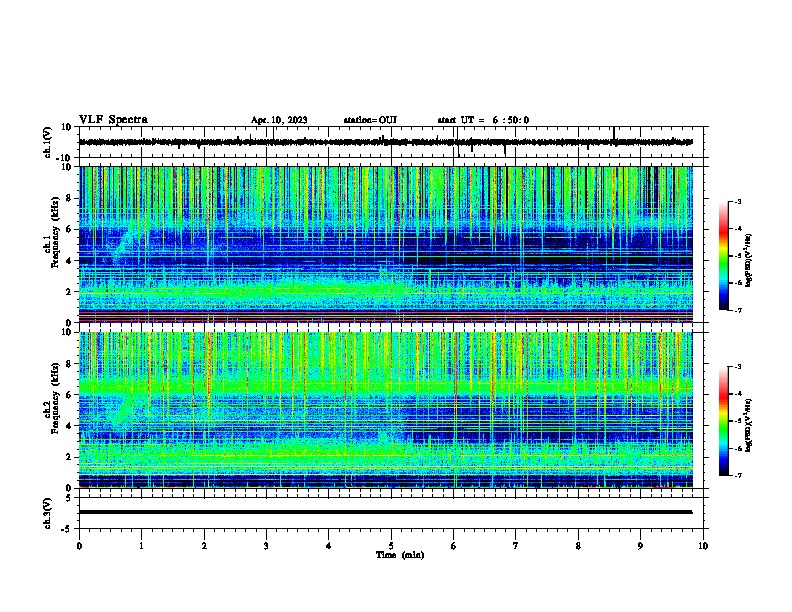Click the '1' tick on the time axis

tap(141, 546)
